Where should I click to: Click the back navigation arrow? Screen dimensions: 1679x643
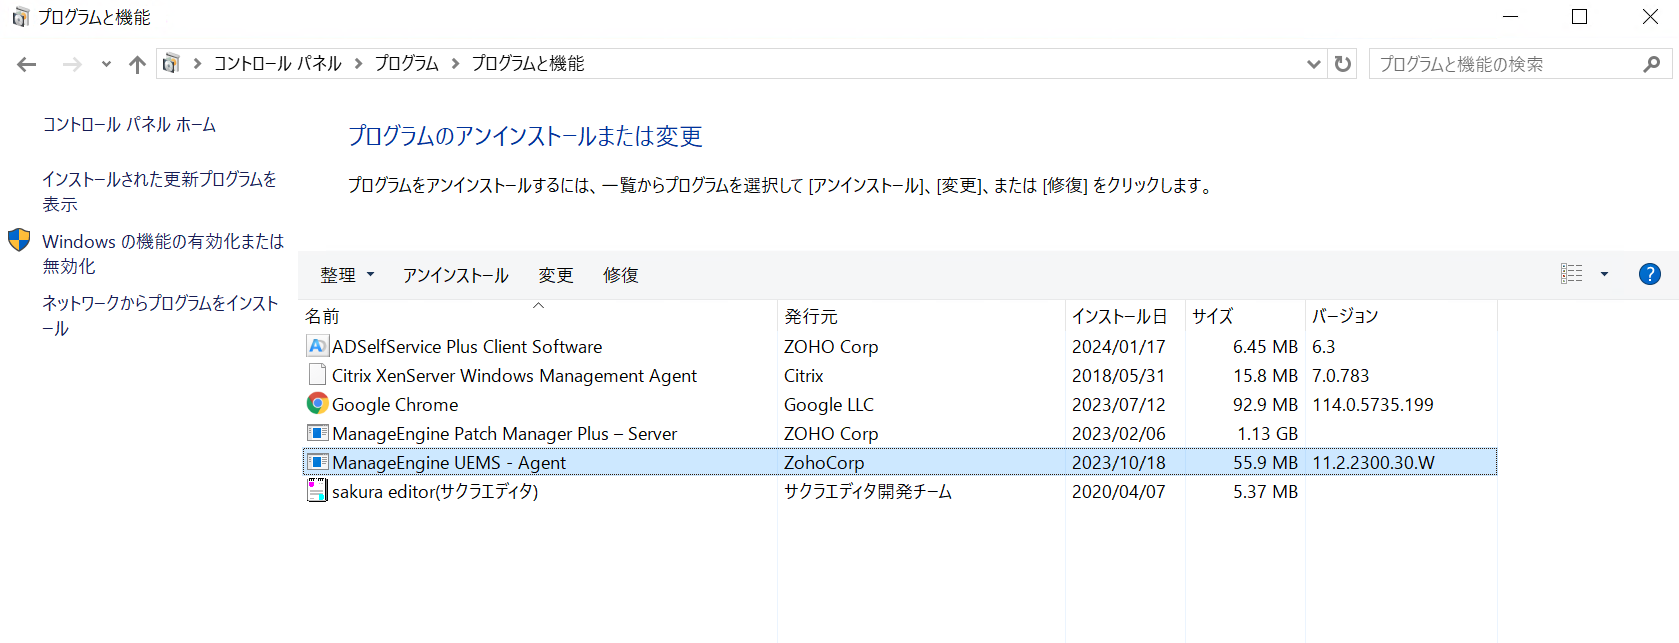click(x=27, y=64)
